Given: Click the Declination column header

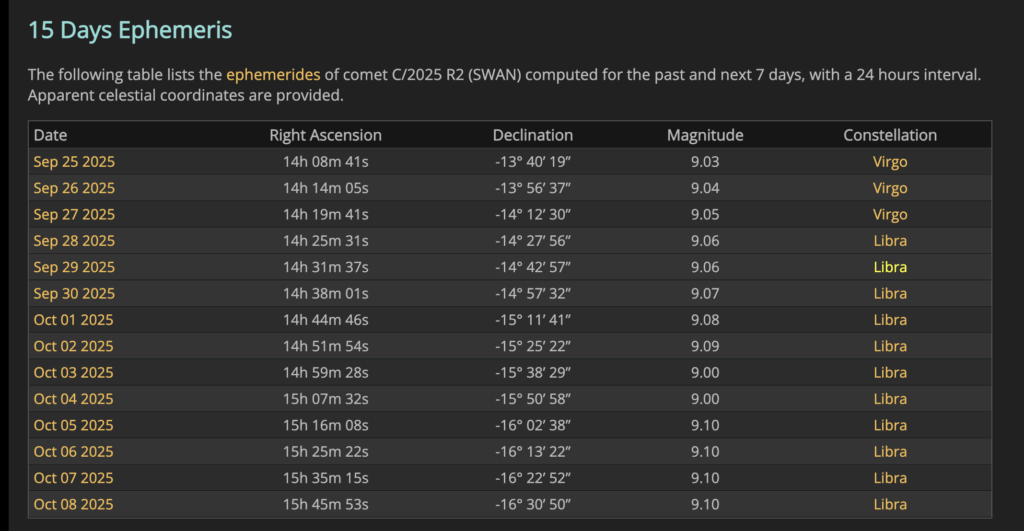Looking at the screenshot, I should (x=533, y=135).
